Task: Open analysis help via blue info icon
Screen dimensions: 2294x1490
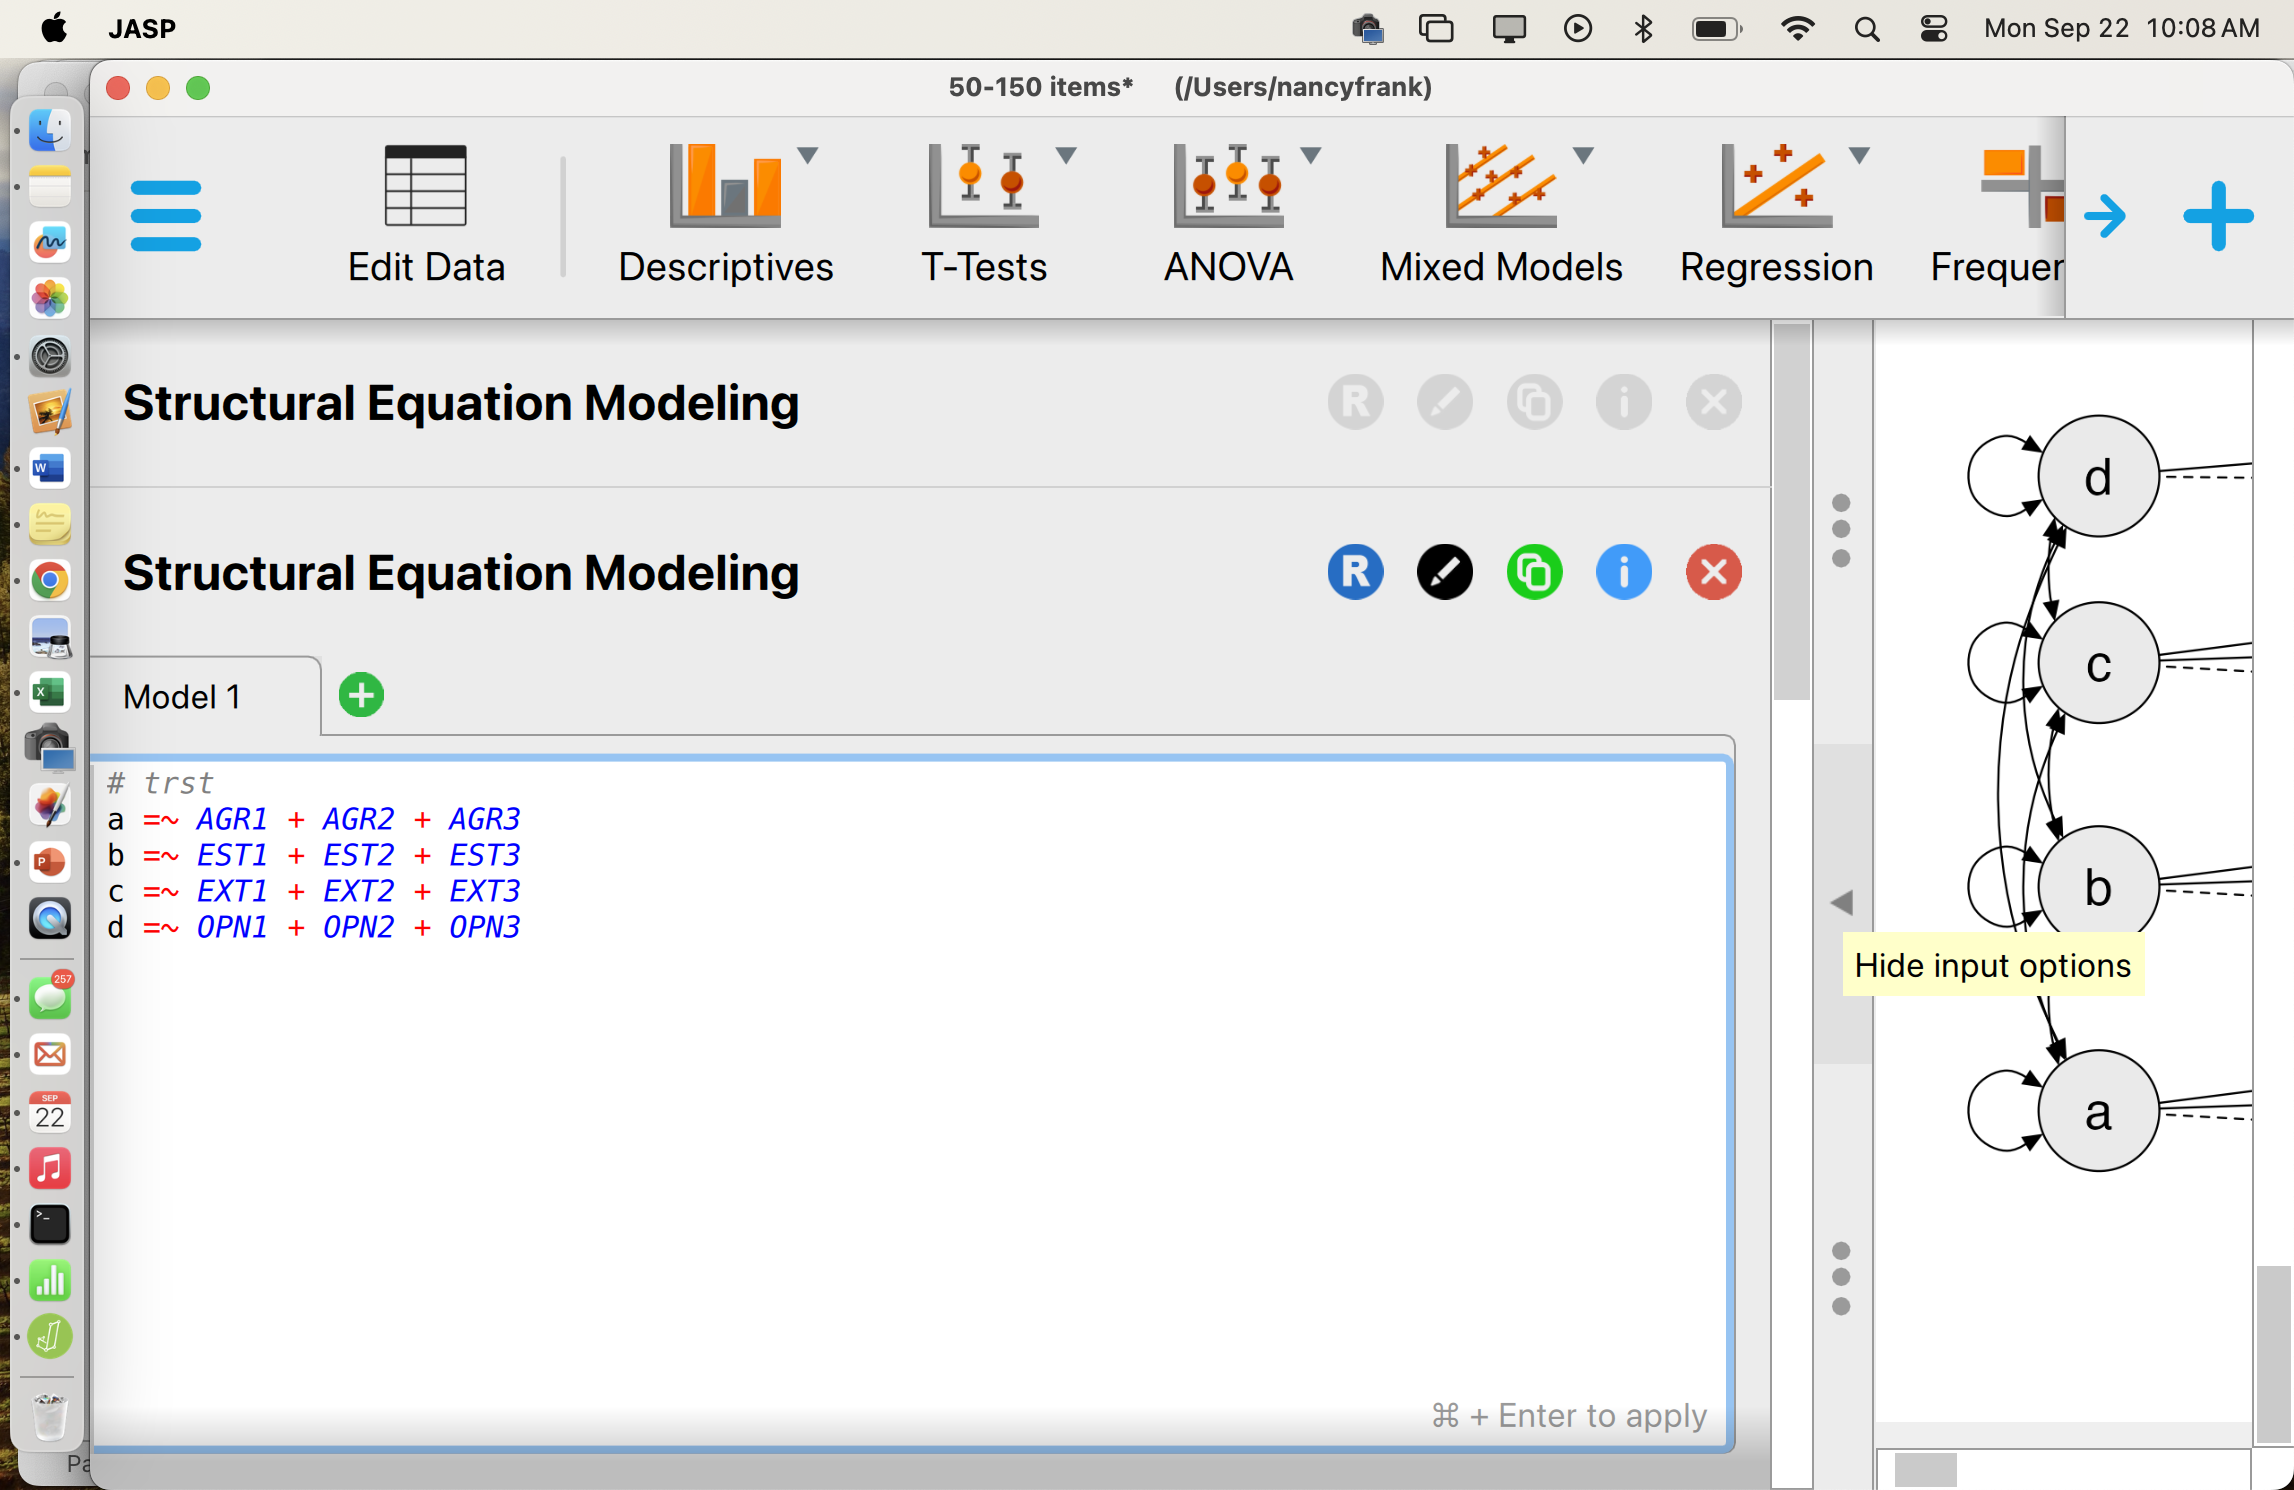Action: click(1623, 573)
